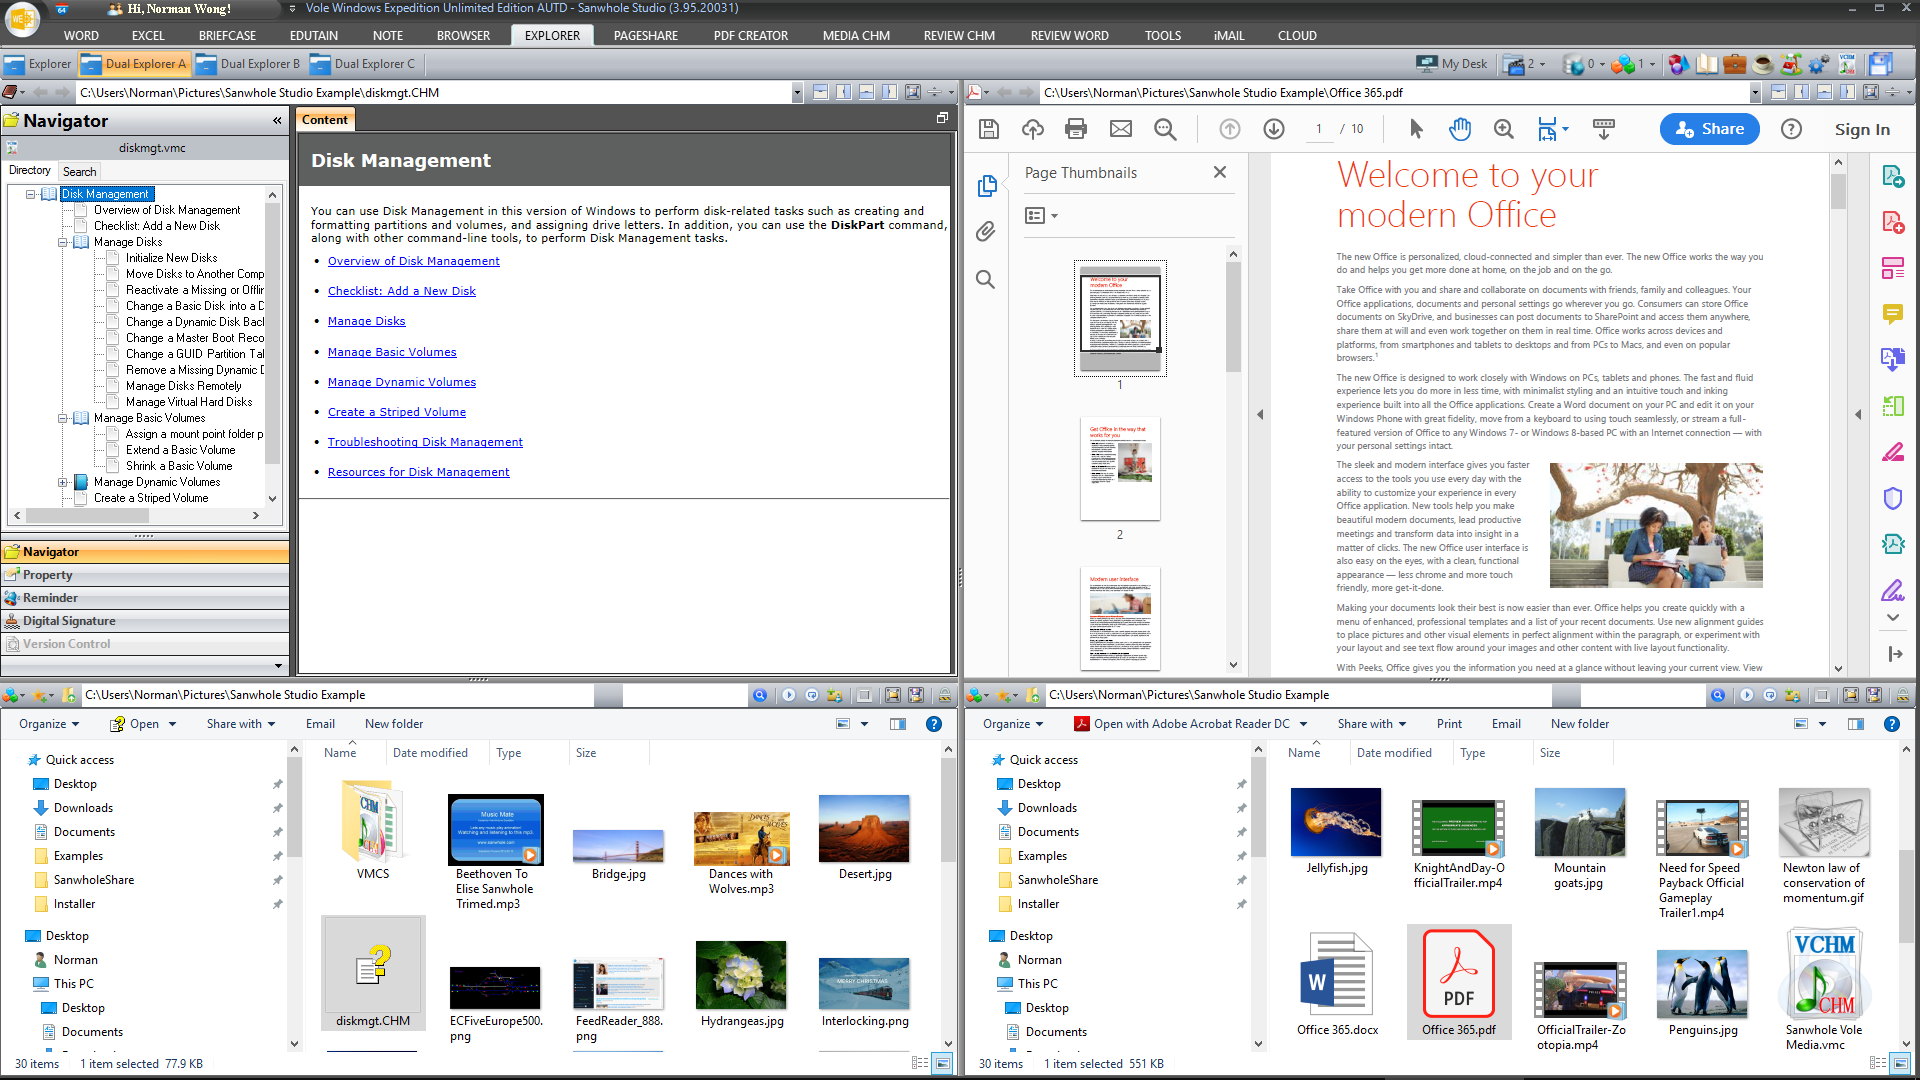The height and width of the screenshot is (1080, 1920).
Task: Open the Property panel section
Action: point(145,575)
